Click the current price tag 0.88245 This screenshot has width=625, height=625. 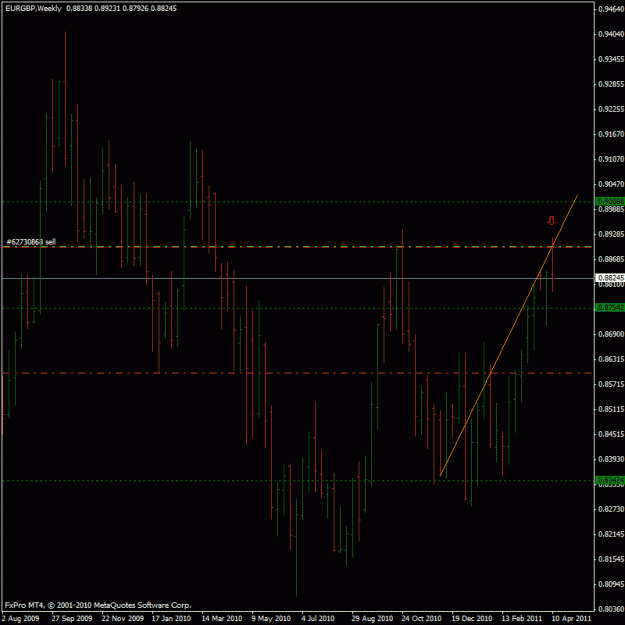[x=610, y=277]
